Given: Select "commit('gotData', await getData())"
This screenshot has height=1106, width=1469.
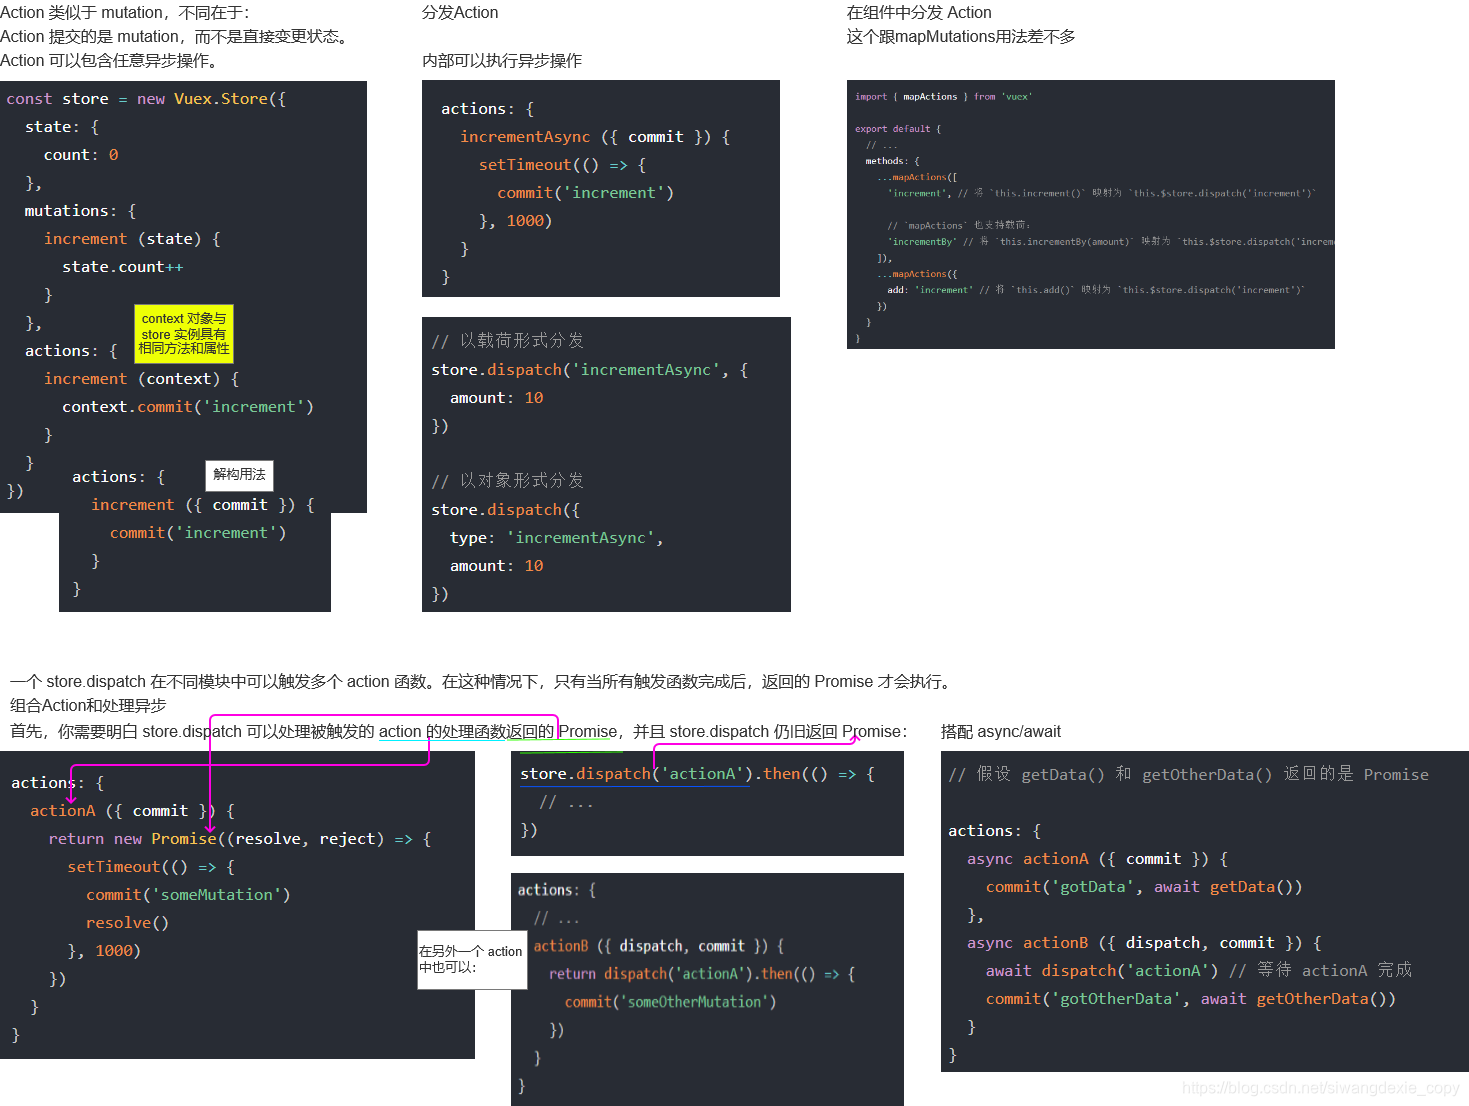Looking at the screenshot, I should [x=1144, y=887].
